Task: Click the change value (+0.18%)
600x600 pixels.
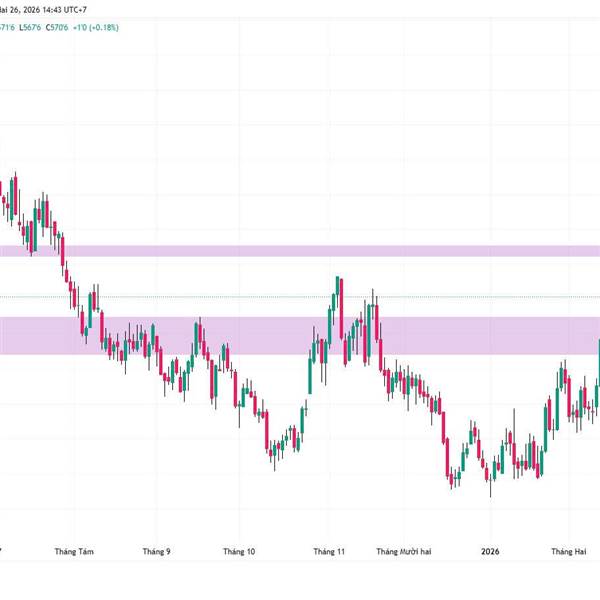Action: pos(104,28)
